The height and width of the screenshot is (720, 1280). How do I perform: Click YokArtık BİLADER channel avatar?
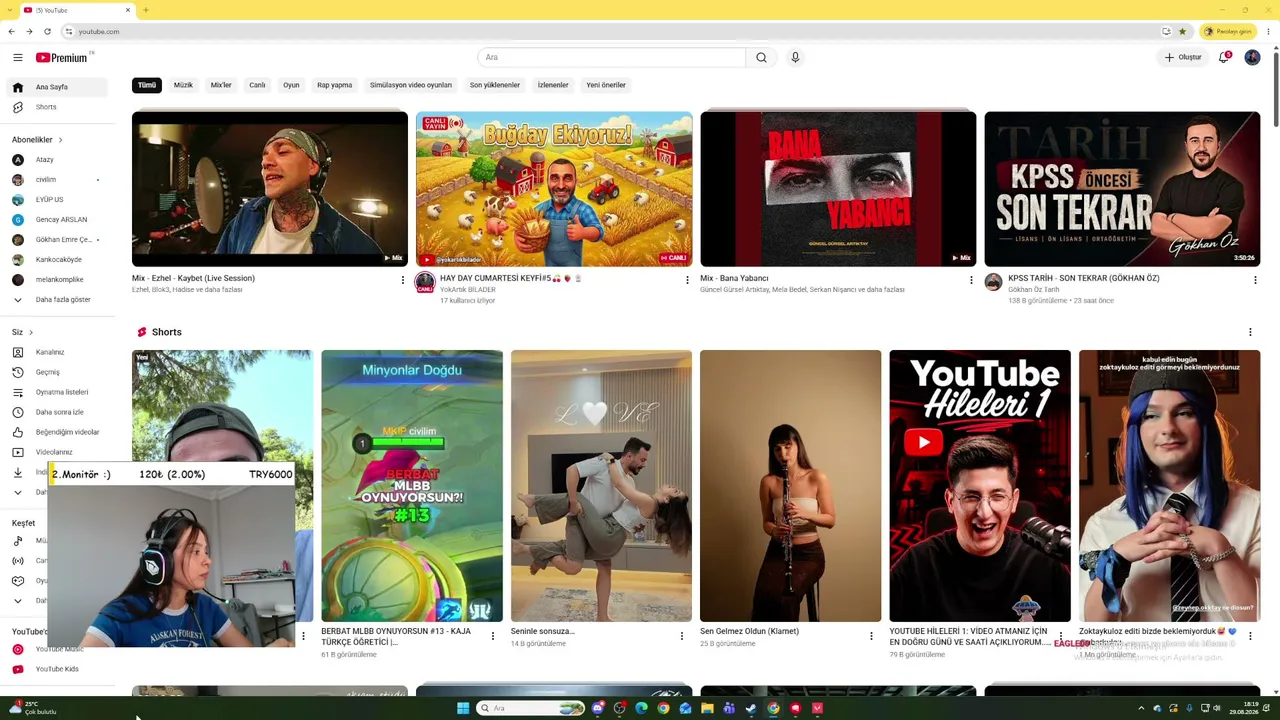point(425,282)
